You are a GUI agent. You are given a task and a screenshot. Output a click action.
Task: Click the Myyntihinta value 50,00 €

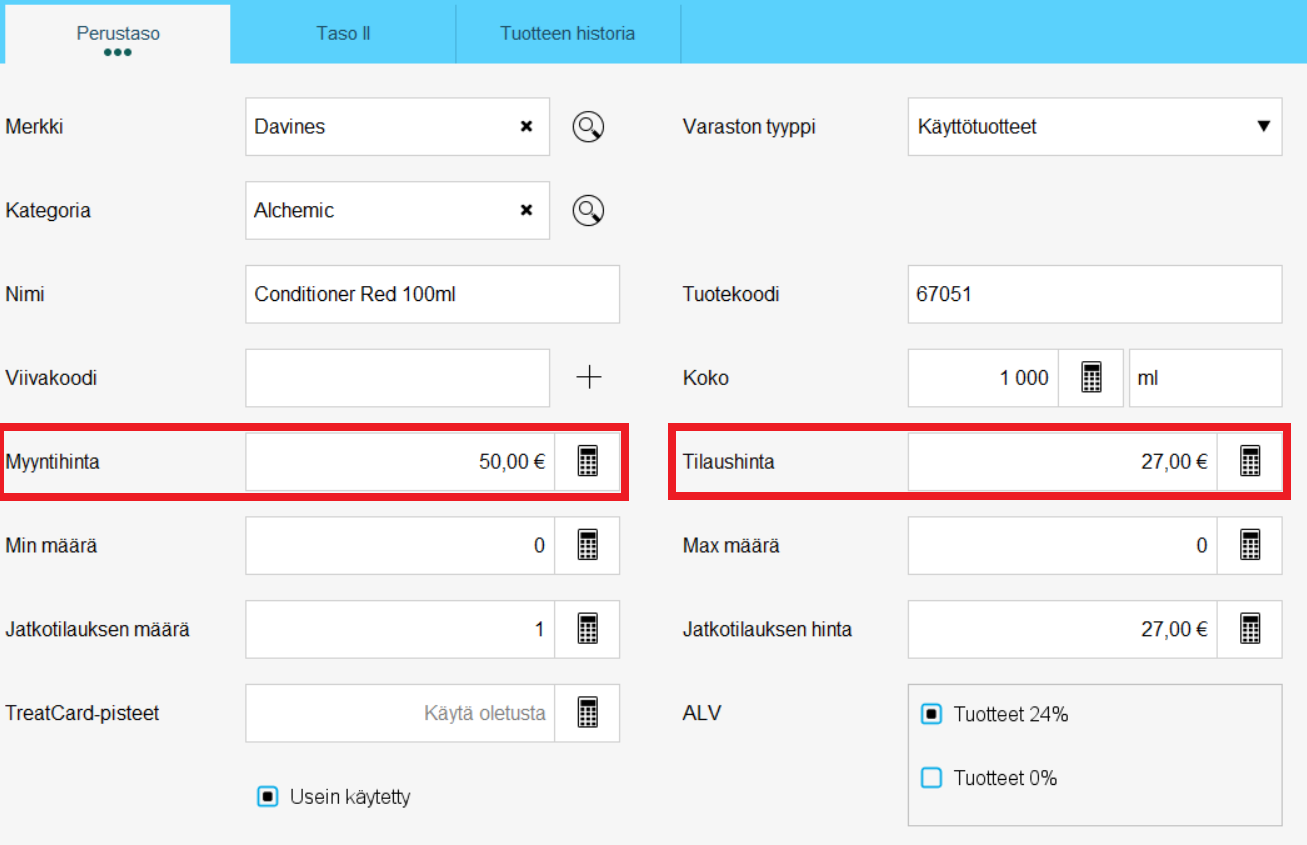click(400, 462)
